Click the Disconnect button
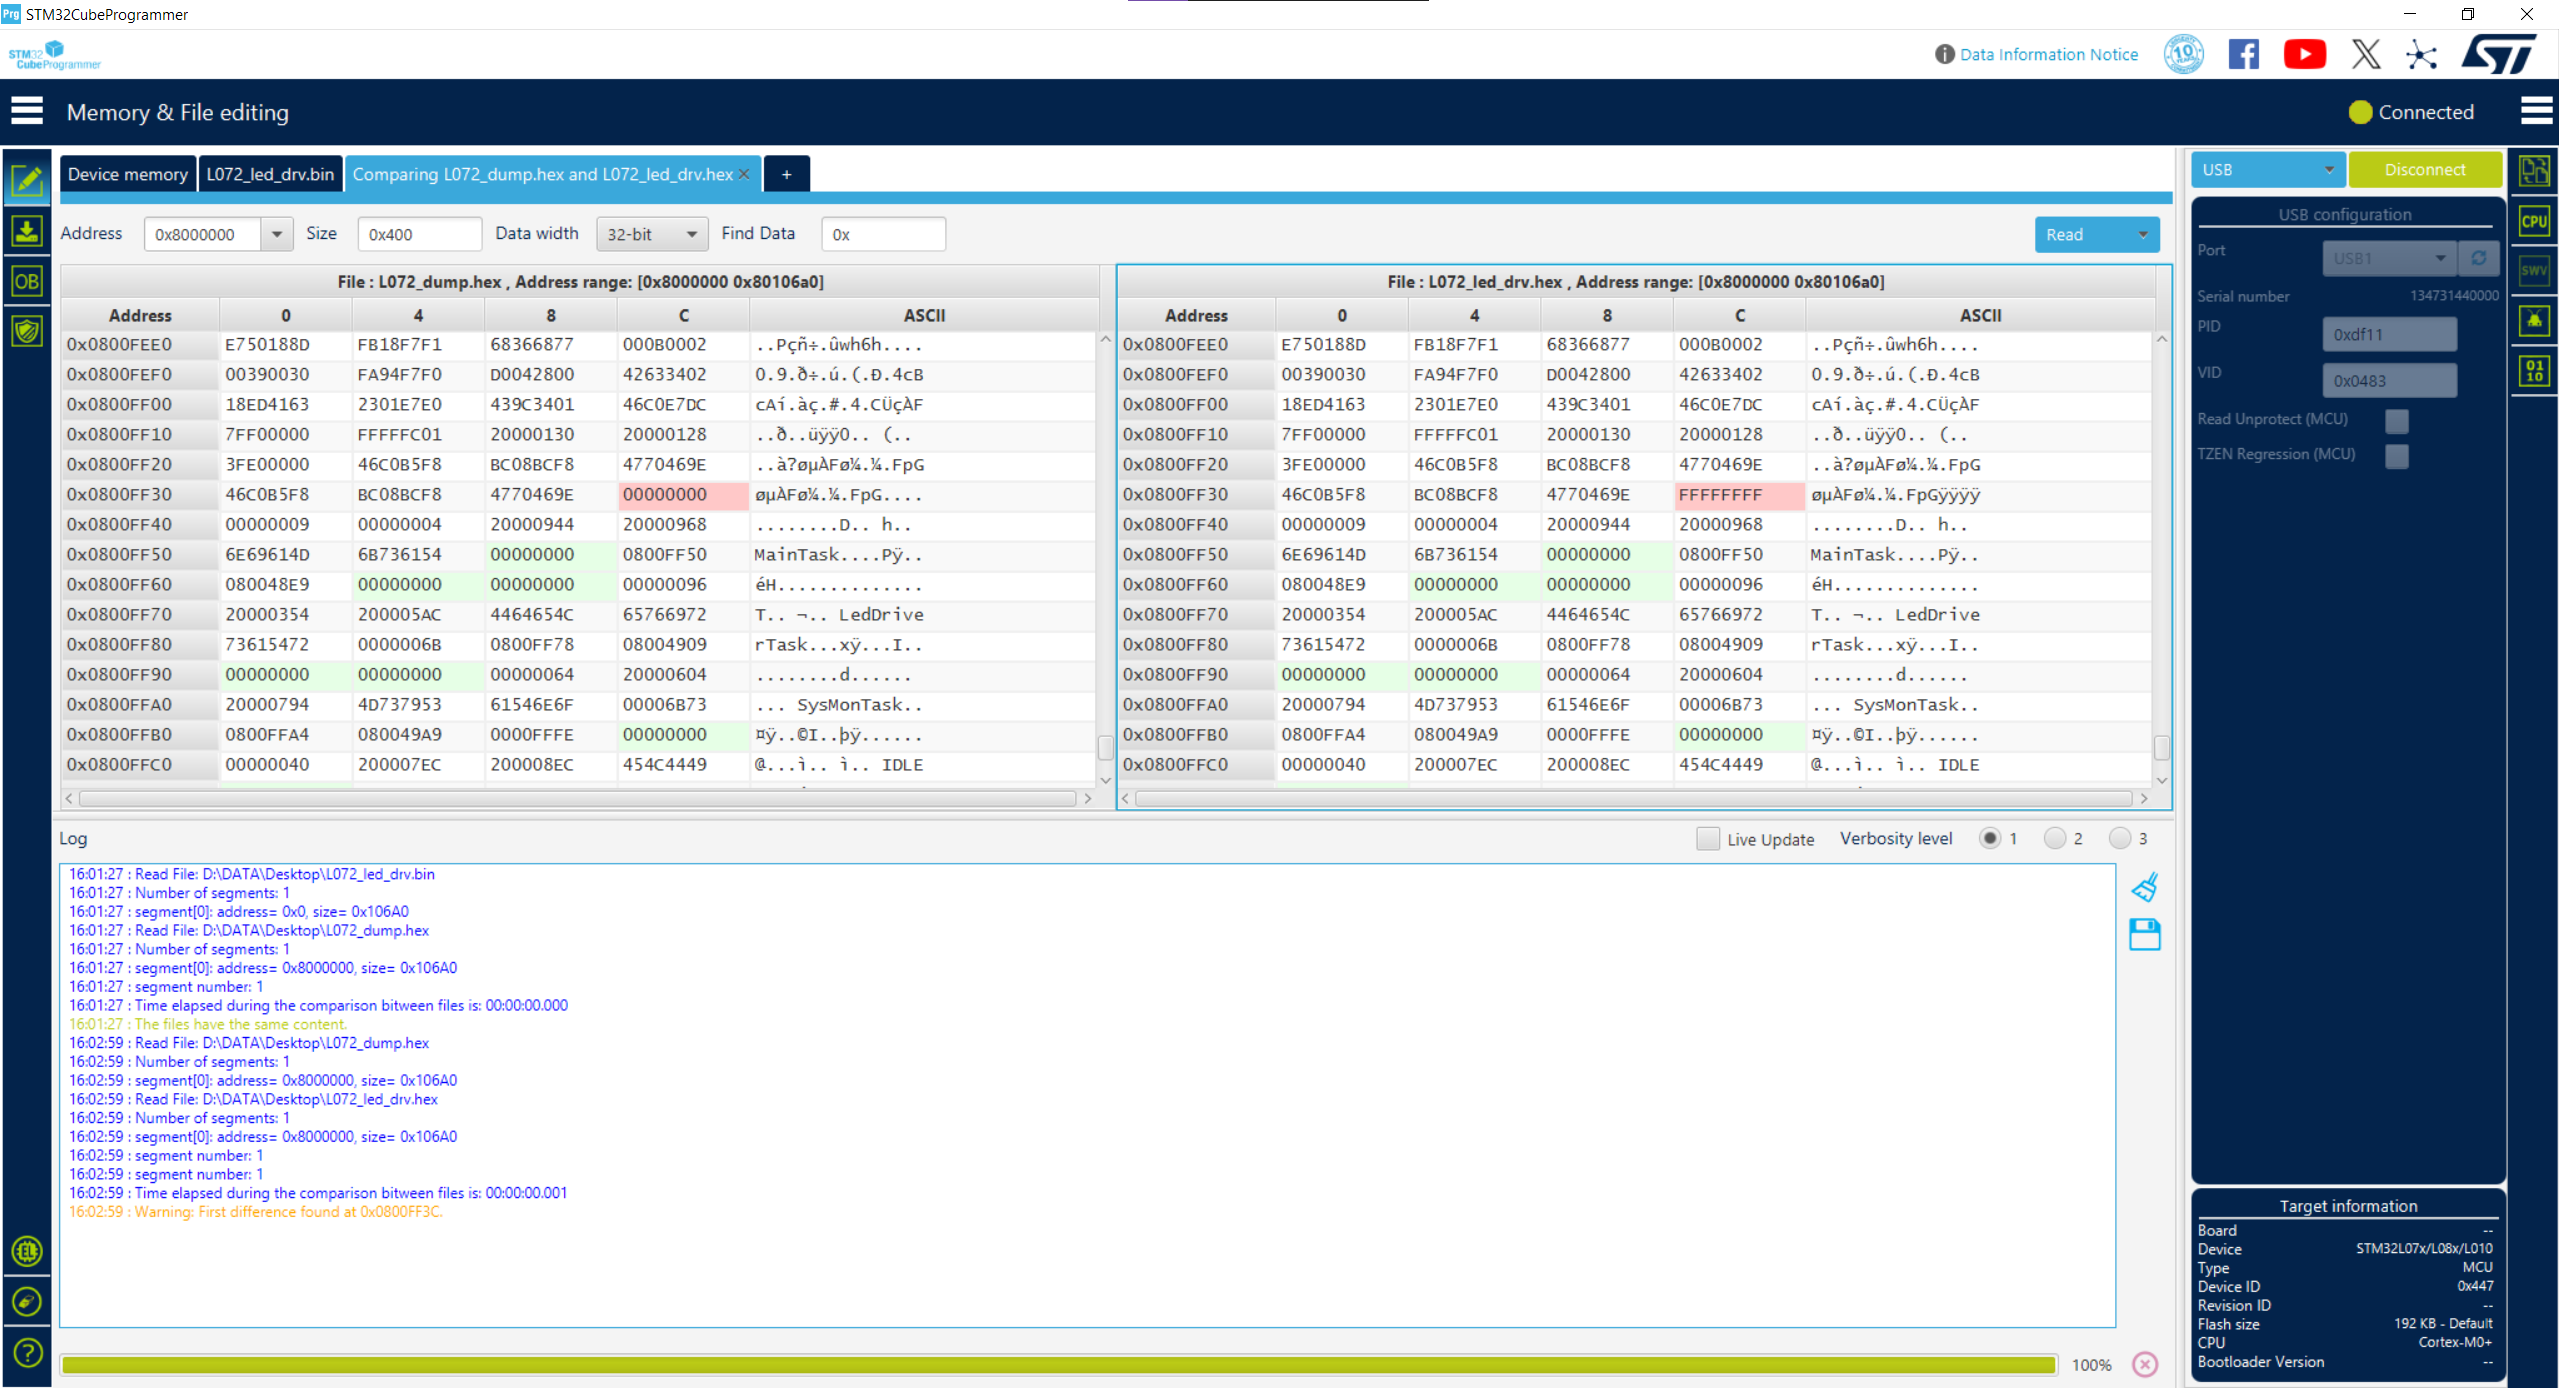The image size is (2559, 1388). click(x=2425, y=169)
